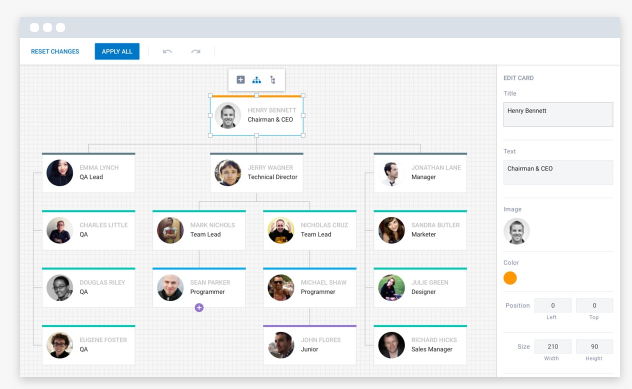Click top-middle resize handle of selected card
Image resolution: width=632 pixels, height=389 pixels.
point(256,96)
